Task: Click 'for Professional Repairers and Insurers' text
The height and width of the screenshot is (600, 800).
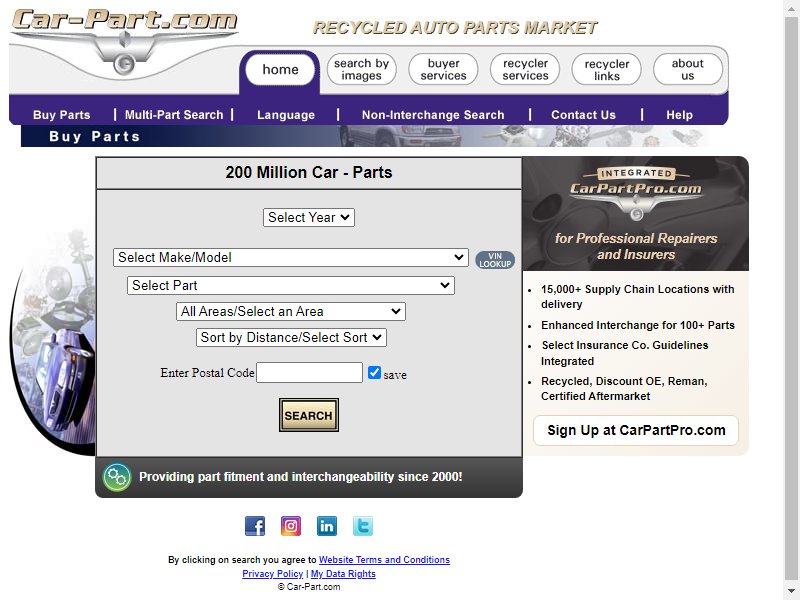Action: (x=636, y=246)
